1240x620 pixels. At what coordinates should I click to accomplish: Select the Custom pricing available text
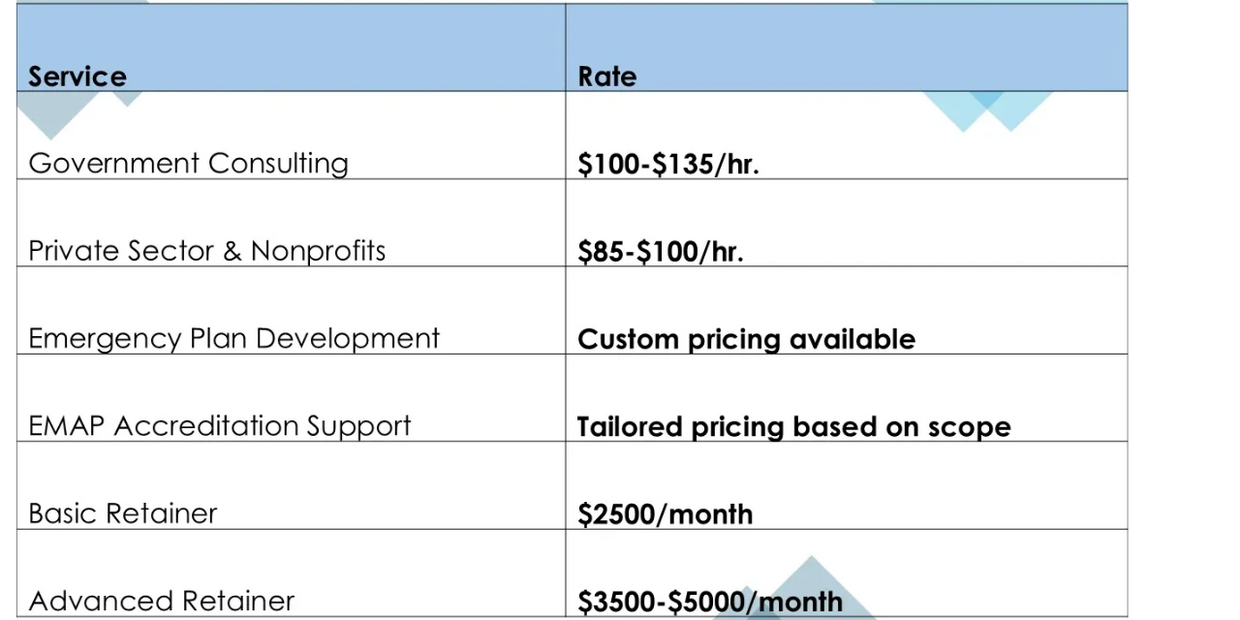point(746,339)
